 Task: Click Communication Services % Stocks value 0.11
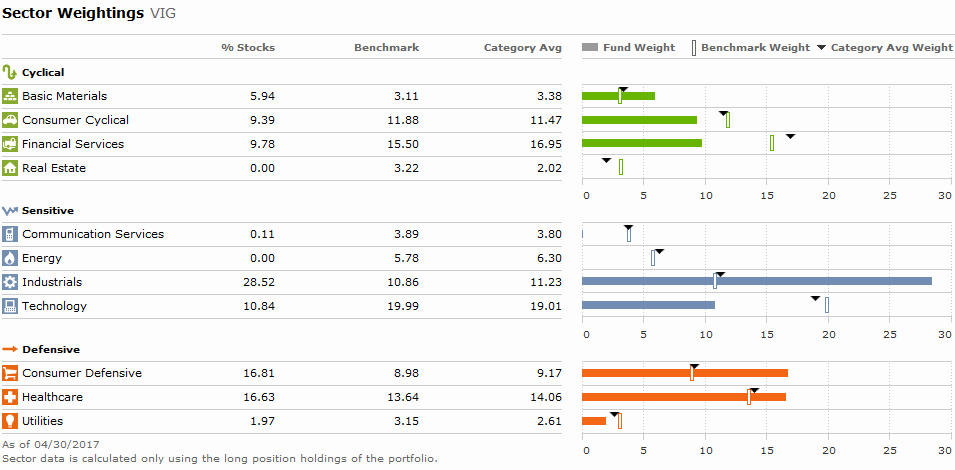pyautogui.click(x=262, y=234)
